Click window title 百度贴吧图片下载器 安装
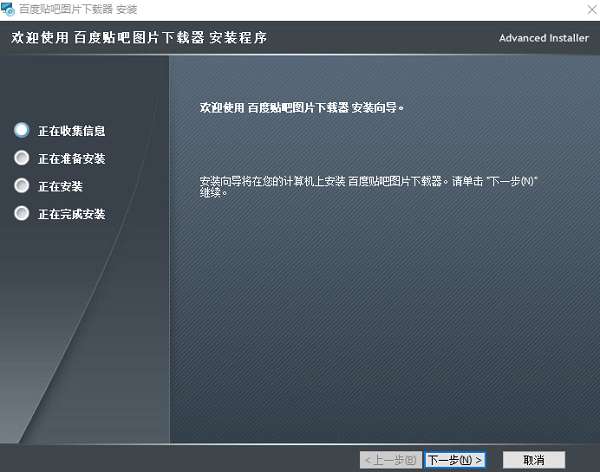Screen dimensions: 600x472 point(78,9)
